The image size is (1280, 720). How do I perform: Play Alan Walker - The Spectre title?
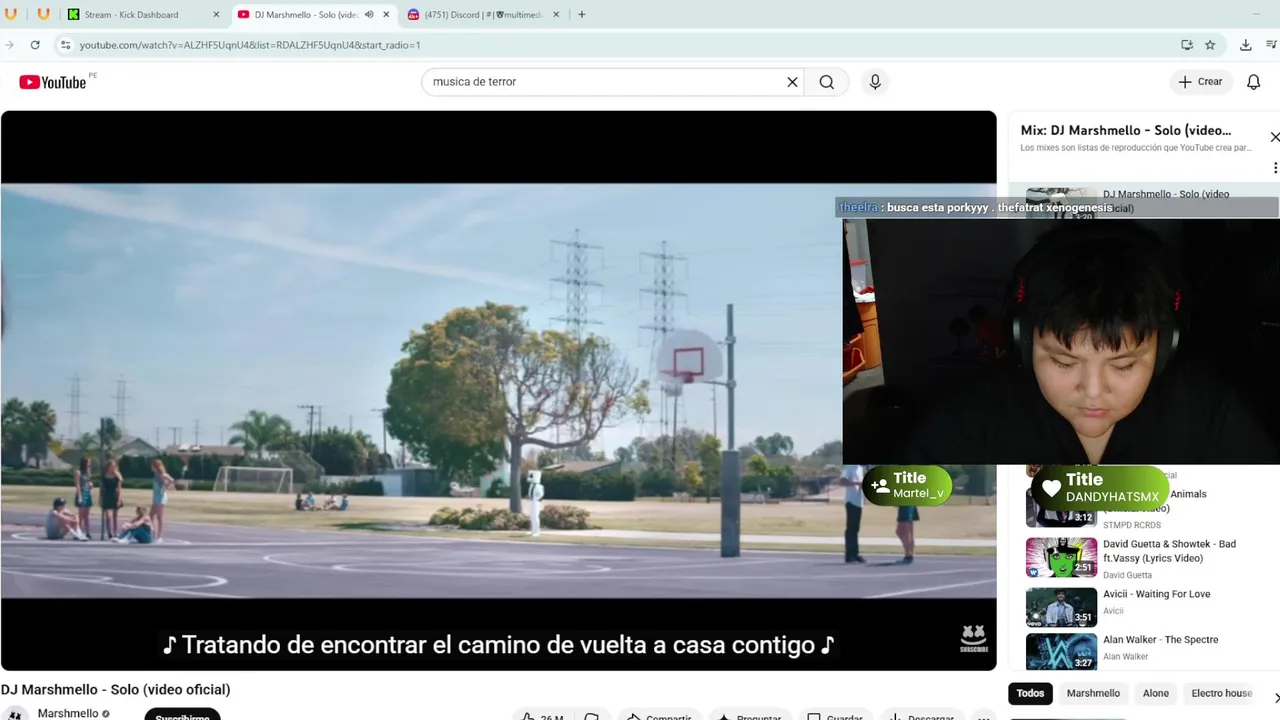click(1160, 640)
